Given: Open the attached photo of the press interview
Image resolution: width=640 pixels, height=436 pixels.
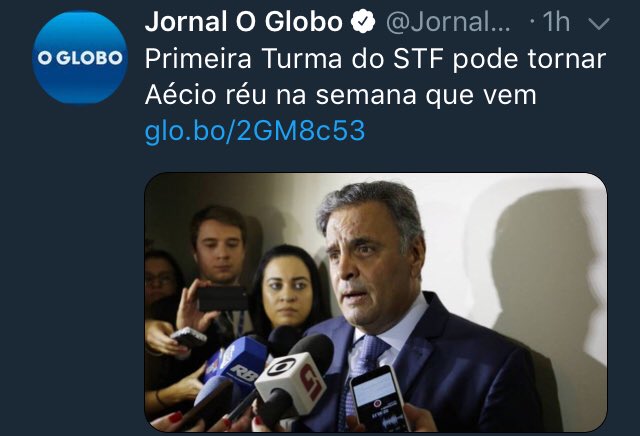Looking at the screenshot, I should [x=376, y=303].
